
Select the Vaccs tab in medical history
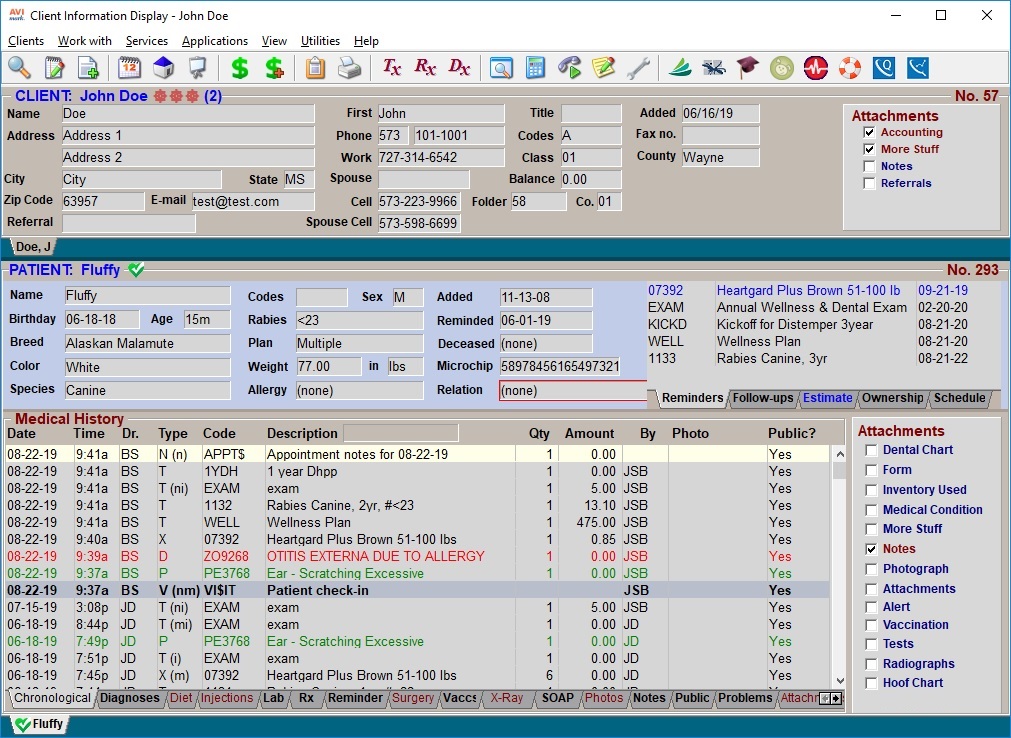point(459,699)
